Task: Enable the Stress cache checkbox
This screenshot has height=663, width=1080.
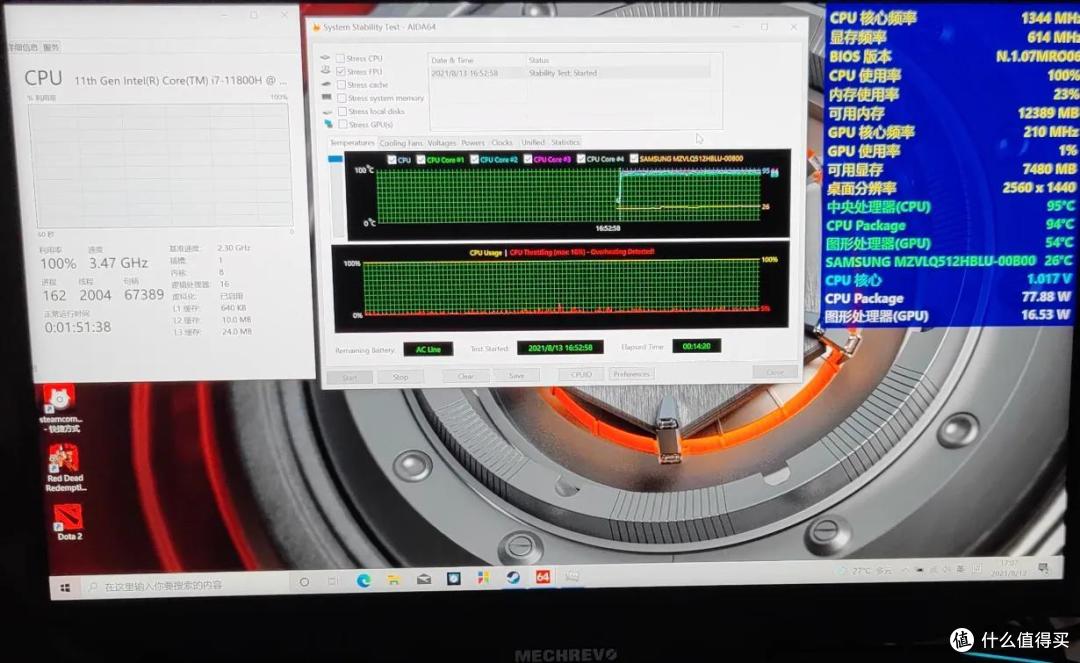Action: 341,85
